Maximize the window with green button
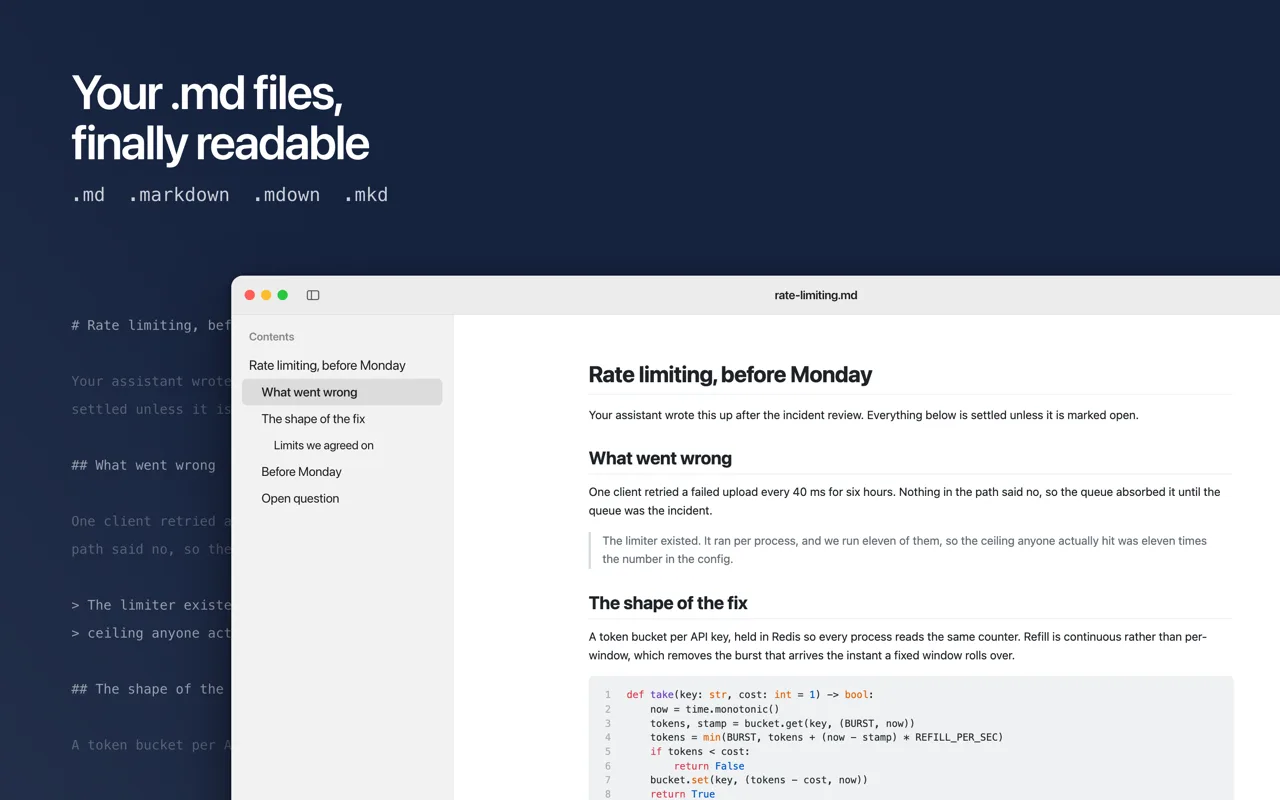 283,295
